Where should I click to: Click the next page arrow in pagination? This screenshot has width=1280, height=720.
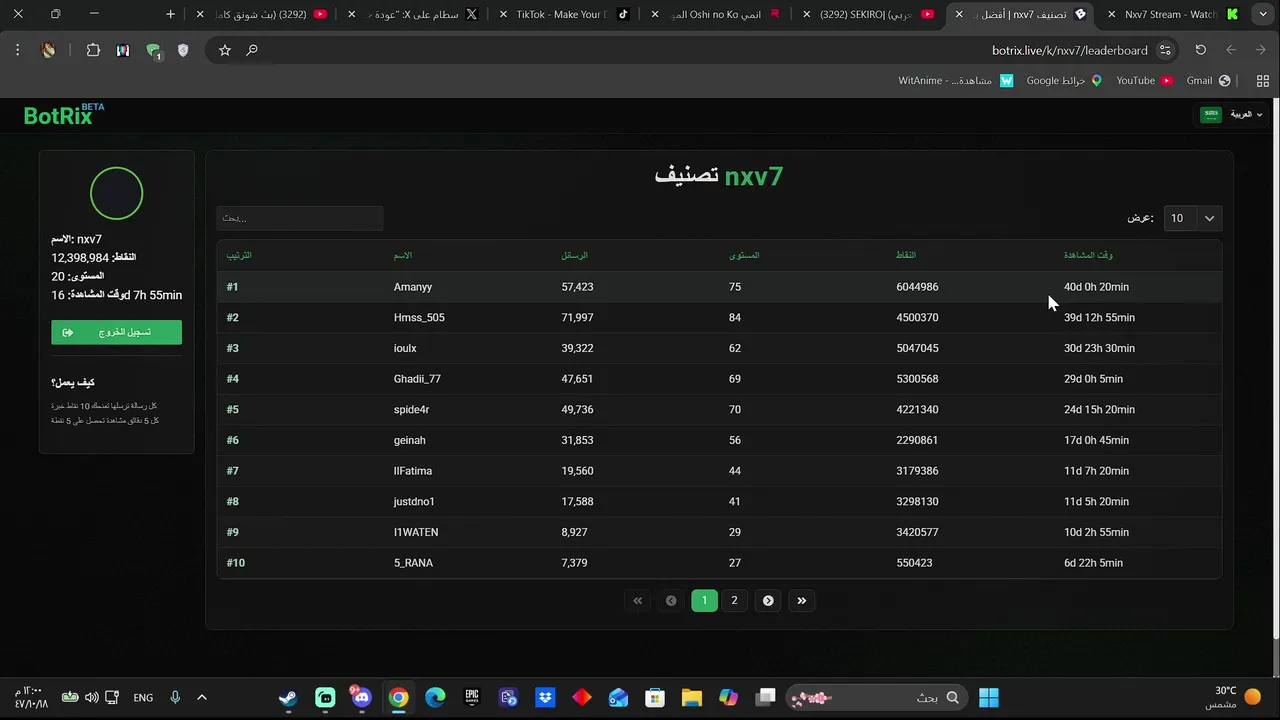(768, 600)
